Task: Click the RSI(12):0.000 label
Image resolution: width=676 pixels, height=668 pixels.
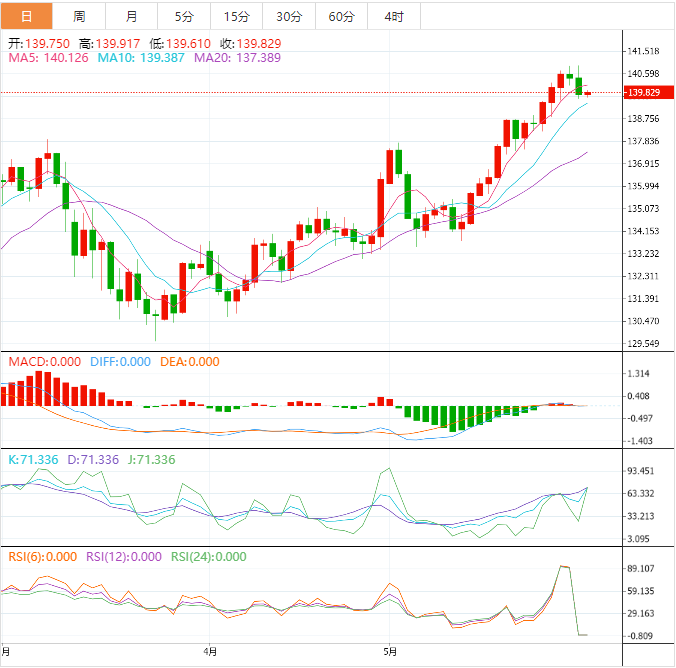Action: pyautogui.click(x=124, y=557)
